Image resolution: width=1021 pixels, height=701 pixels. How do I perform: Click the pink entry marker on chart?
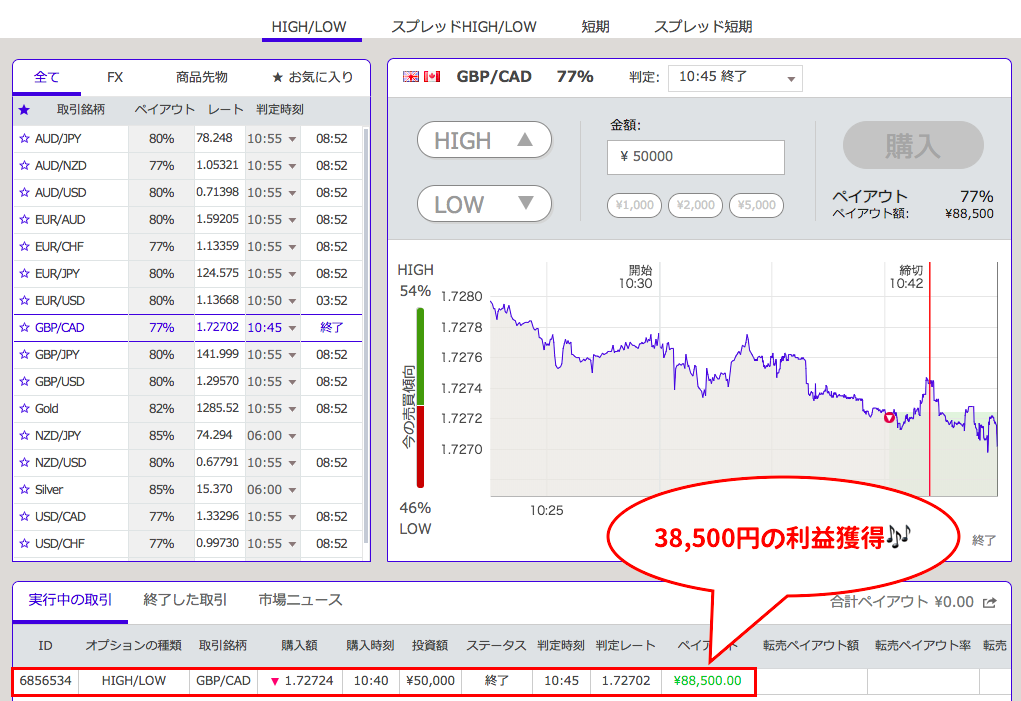[x=889, y=417]
